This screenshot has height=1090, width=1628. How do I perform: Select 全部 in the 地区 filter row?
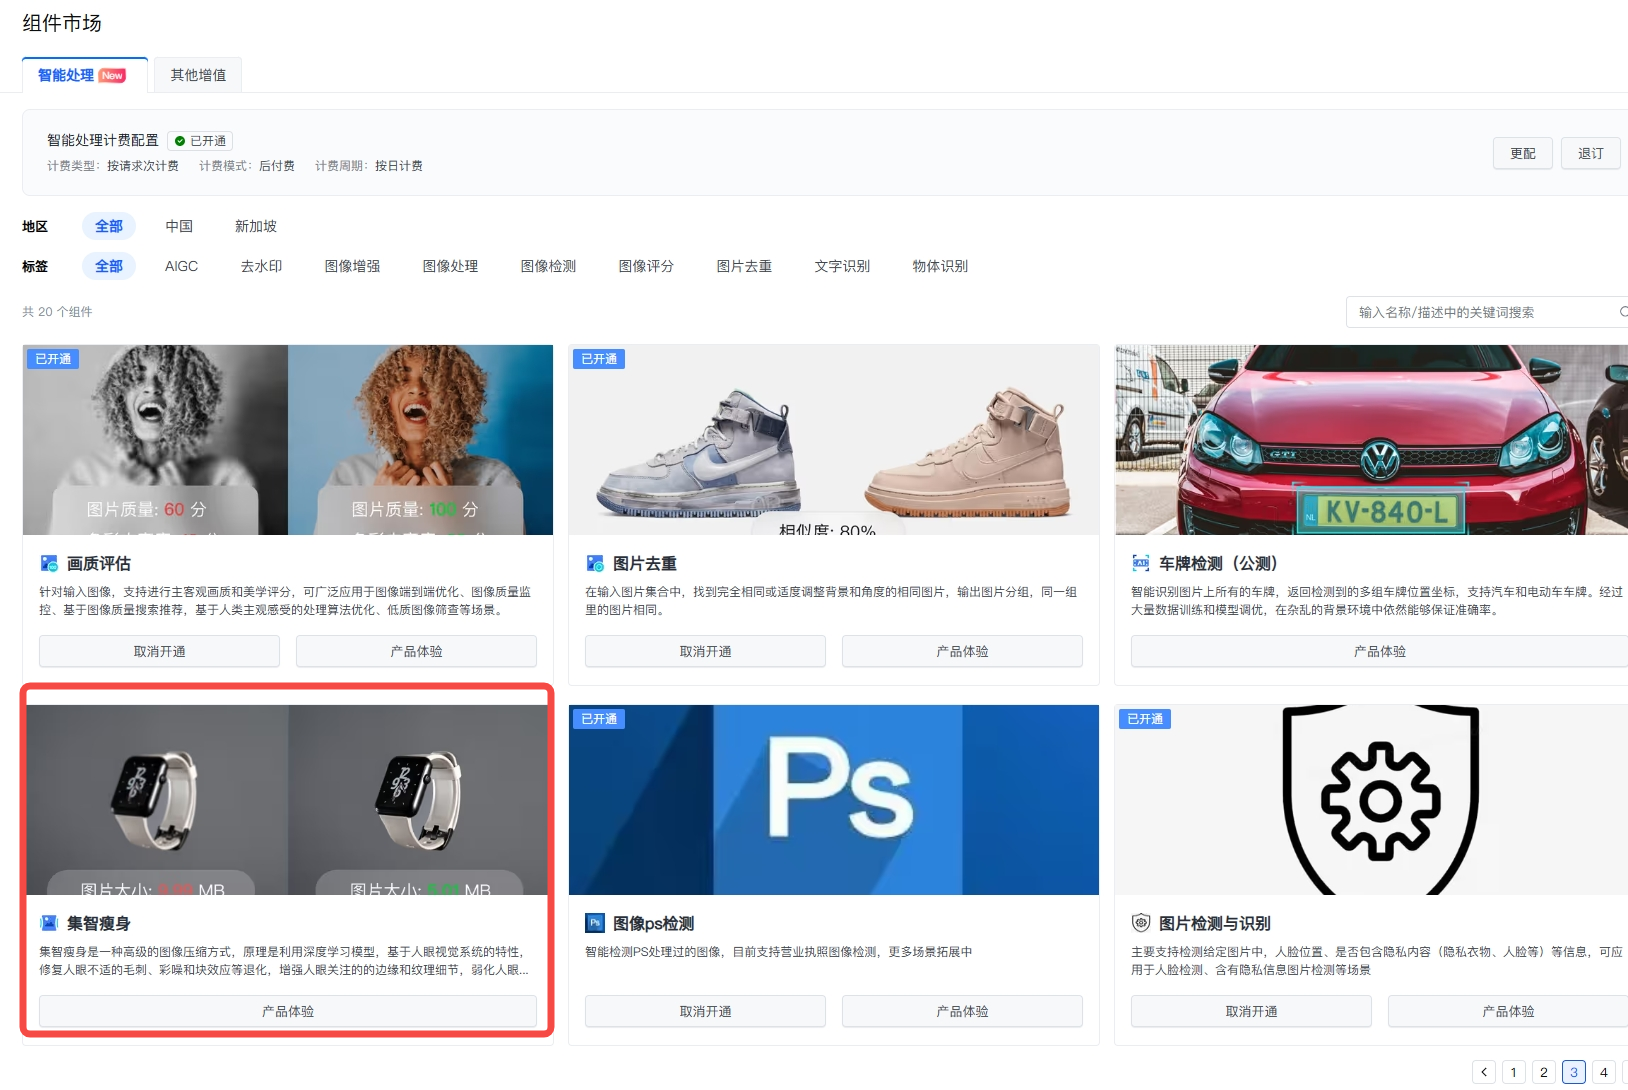coord(109,226)
